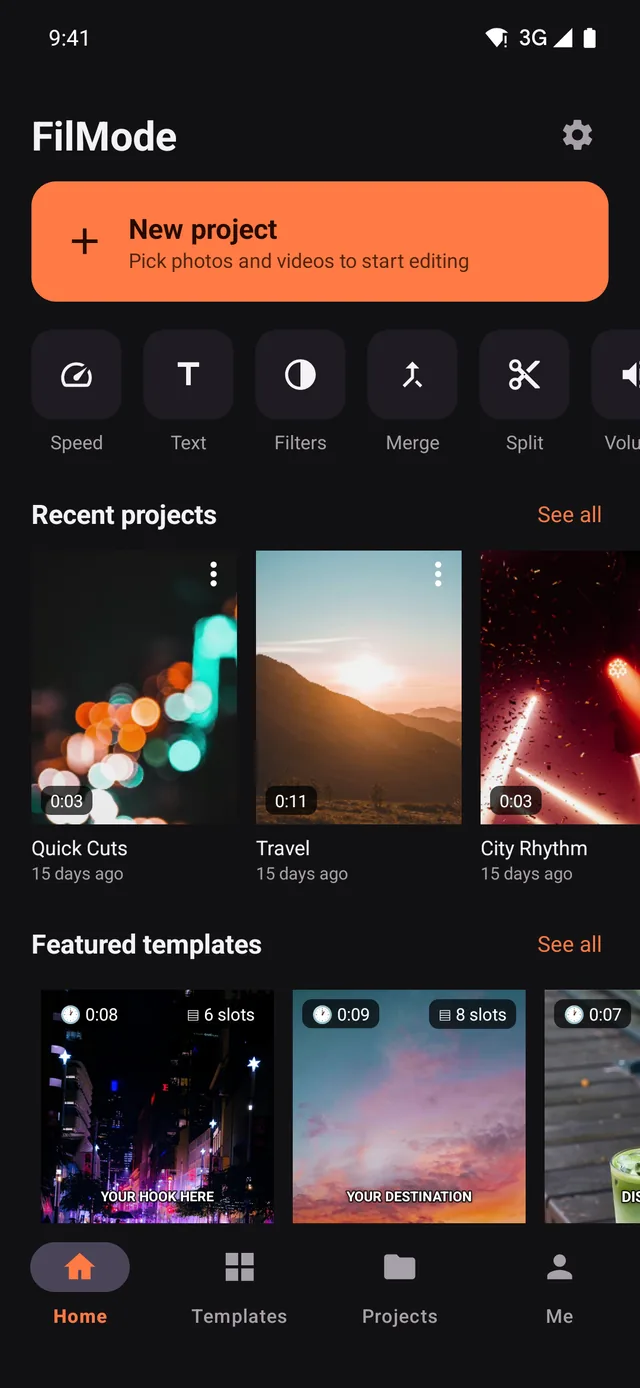See all recent projects
This screenshot has width=640, height=1388.
(569, 515)
